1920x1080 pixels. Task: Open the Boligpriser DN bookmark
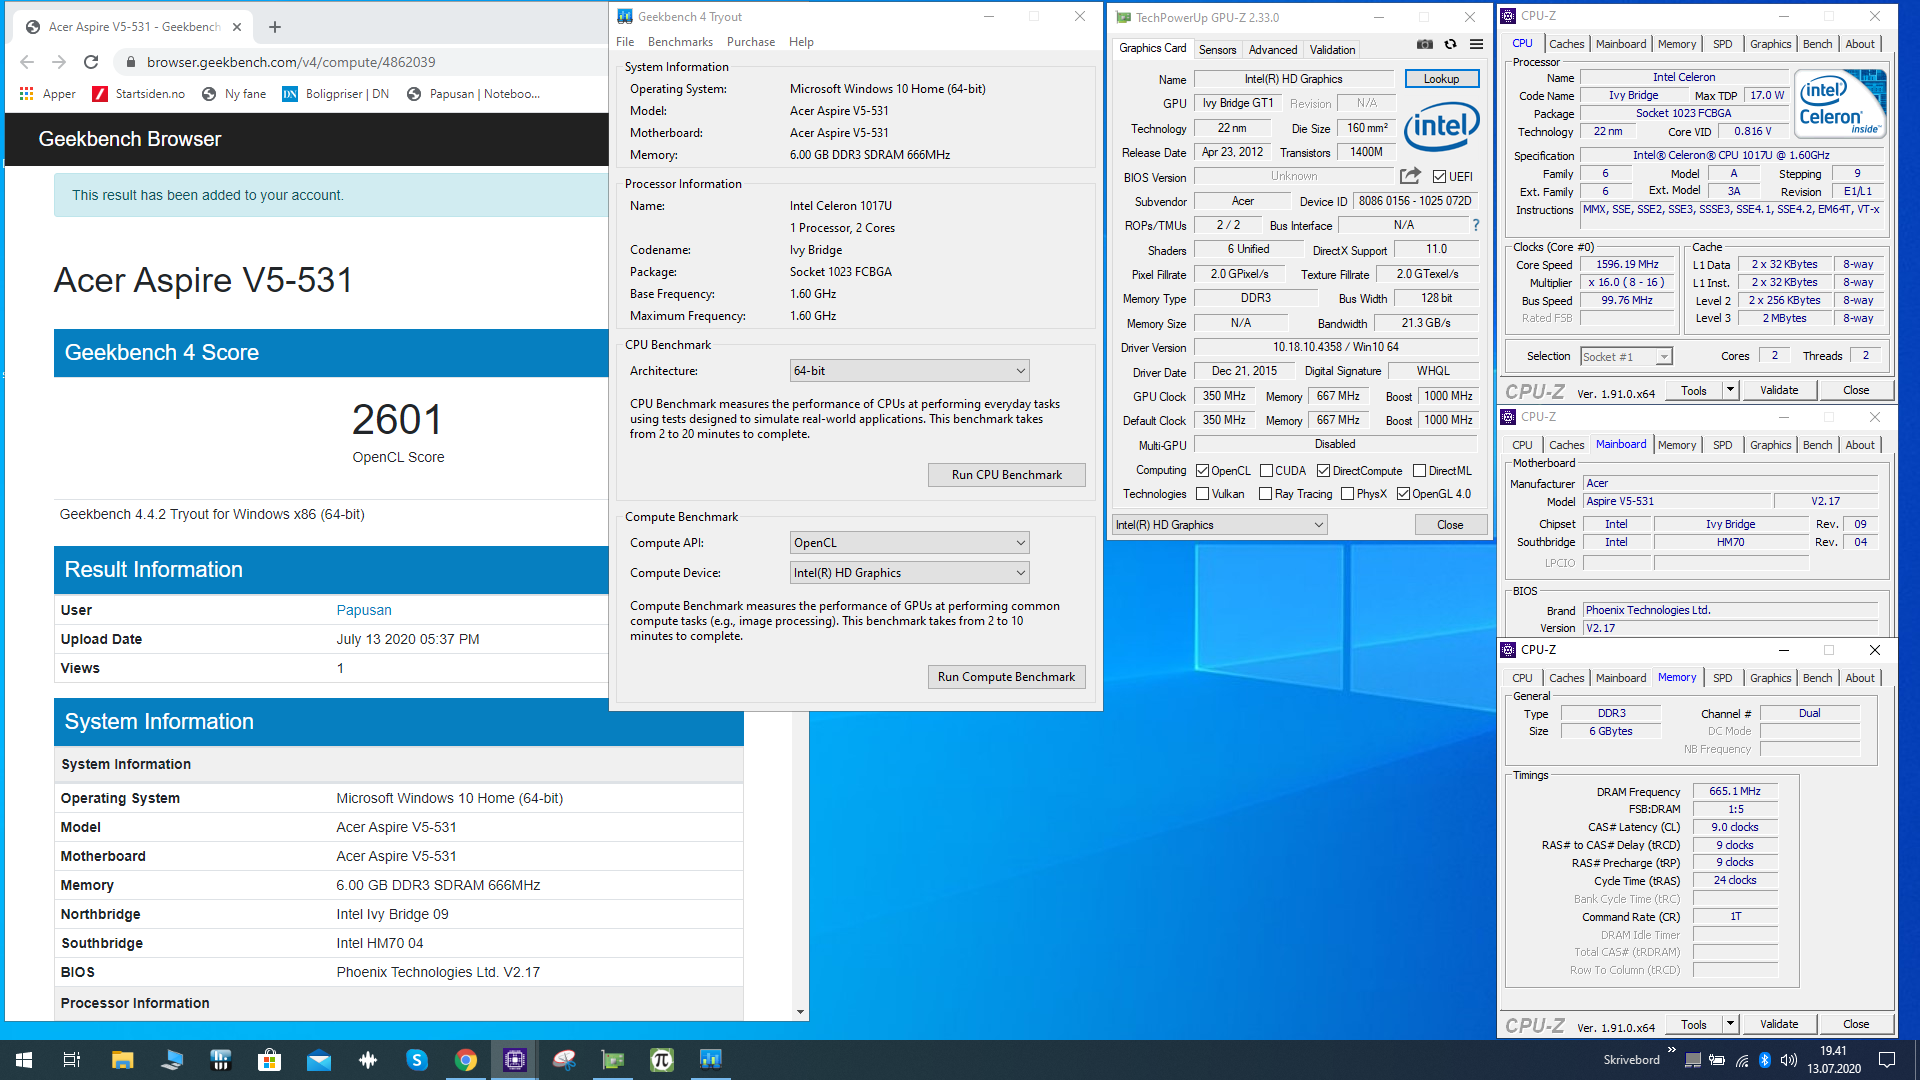coord(335,94)
